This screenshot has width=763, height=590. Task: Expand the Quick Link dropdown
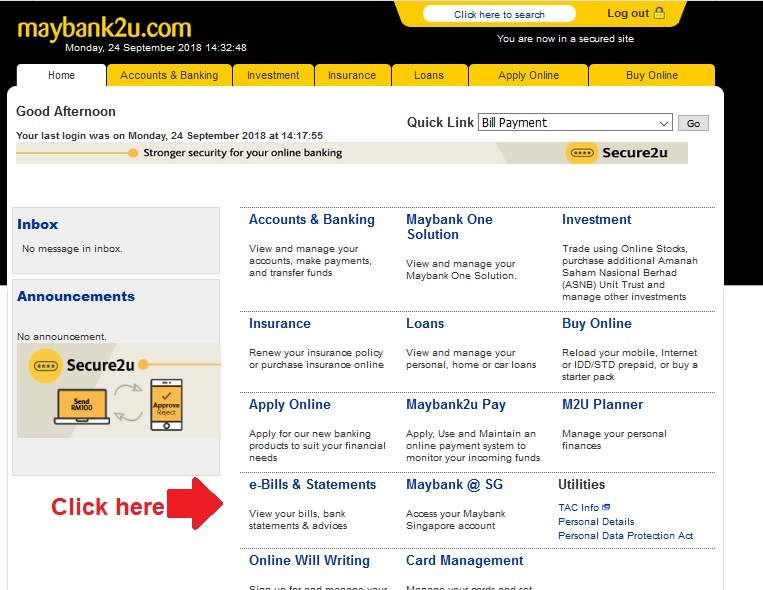pyautogui.click(x=664, y=123)
